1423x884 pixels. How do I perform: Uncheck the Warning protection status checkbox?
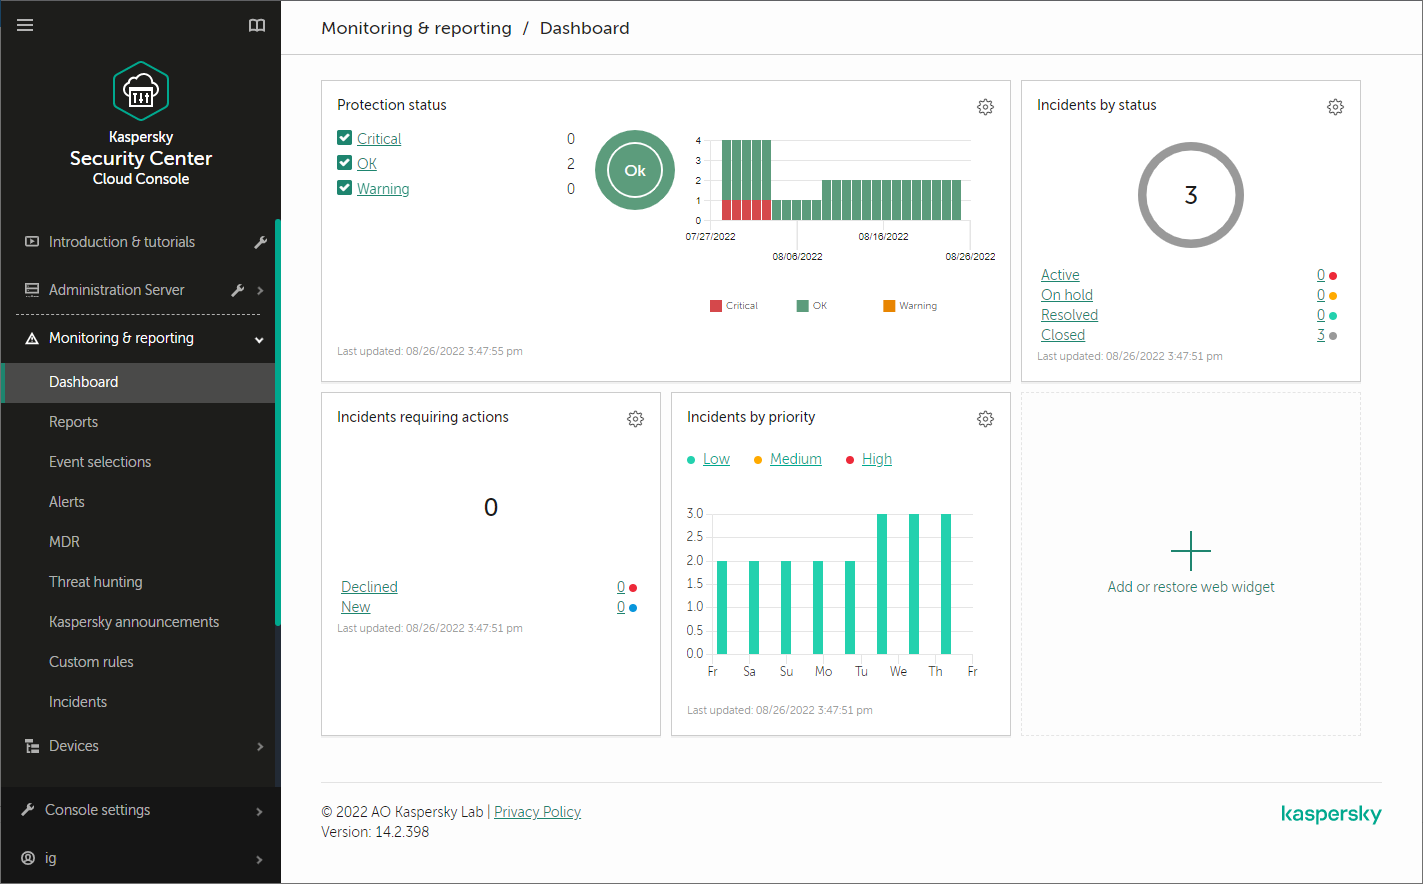coord(344,188)
